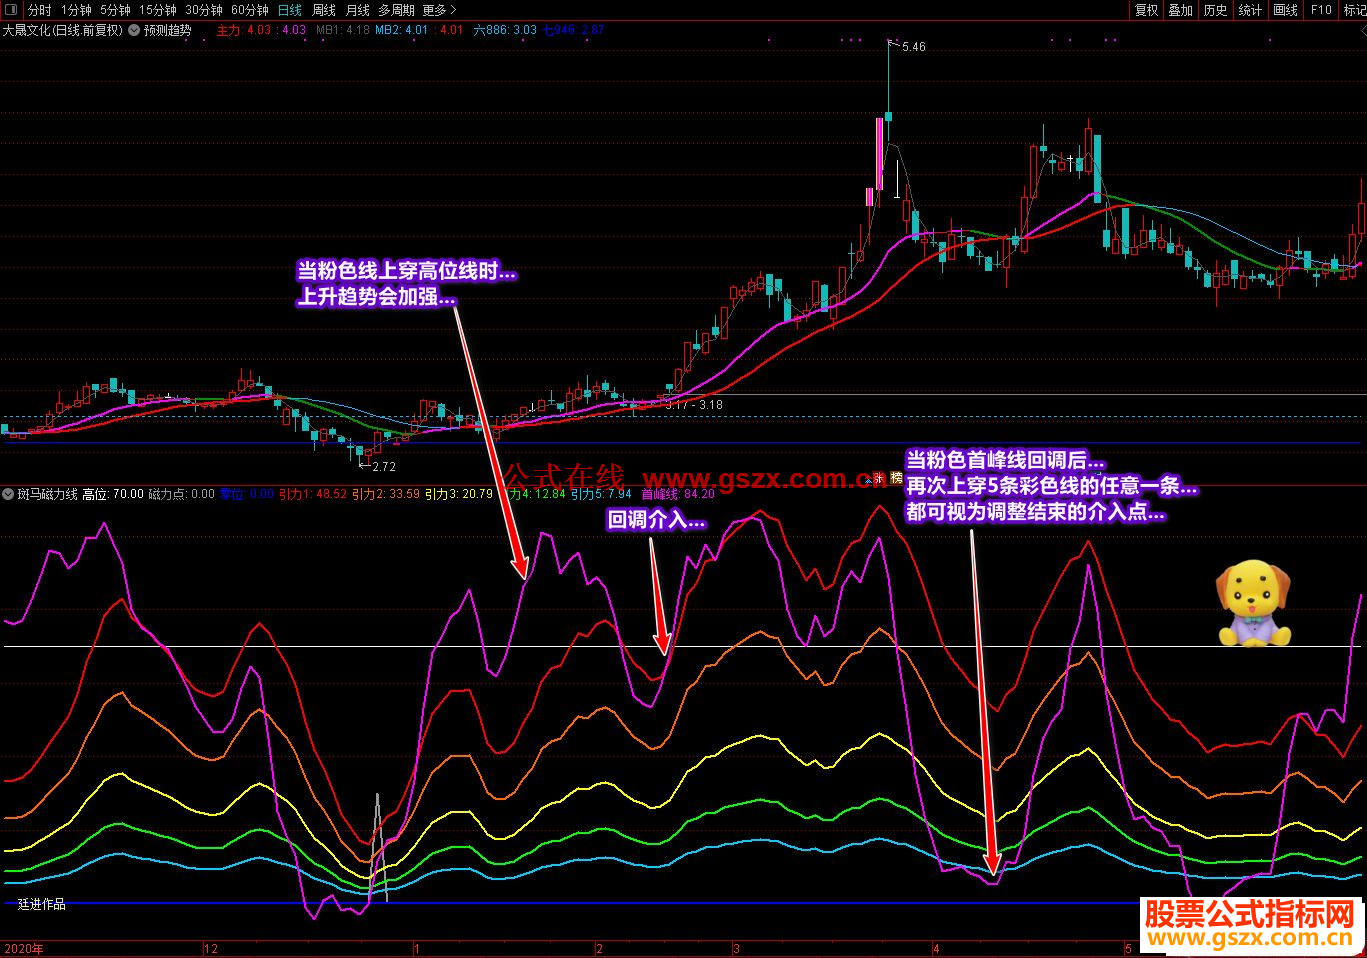Click the 磁力点: 0.00 value label
The width and height of the screenshot is (1367, 958).
click(181, 494)
